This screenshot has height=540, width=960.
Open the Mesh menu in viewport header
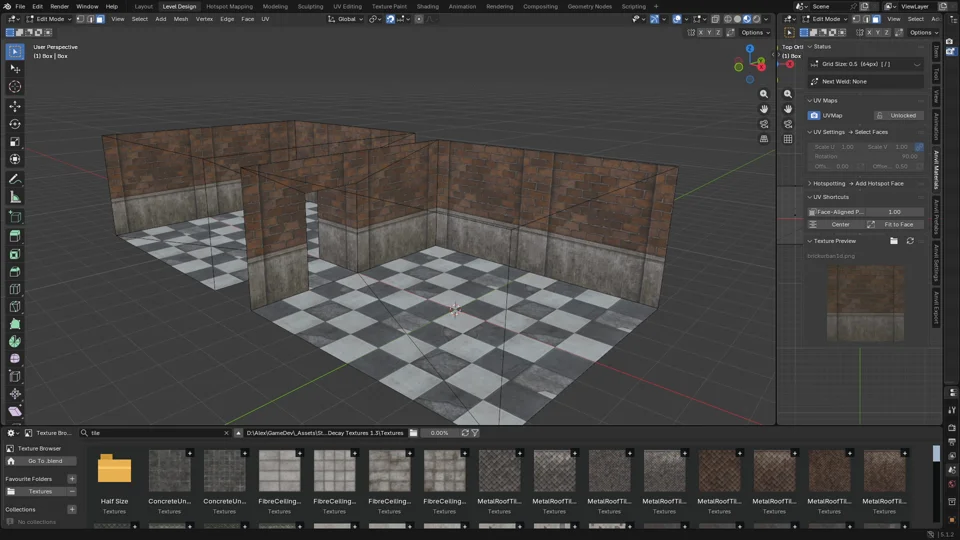(x=181, y=19)
